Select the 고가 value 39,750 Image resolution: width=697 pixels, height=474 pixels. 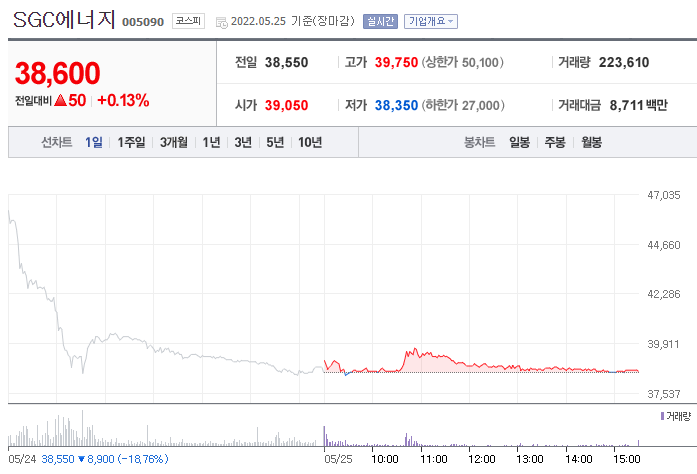(x=396, y=62)
